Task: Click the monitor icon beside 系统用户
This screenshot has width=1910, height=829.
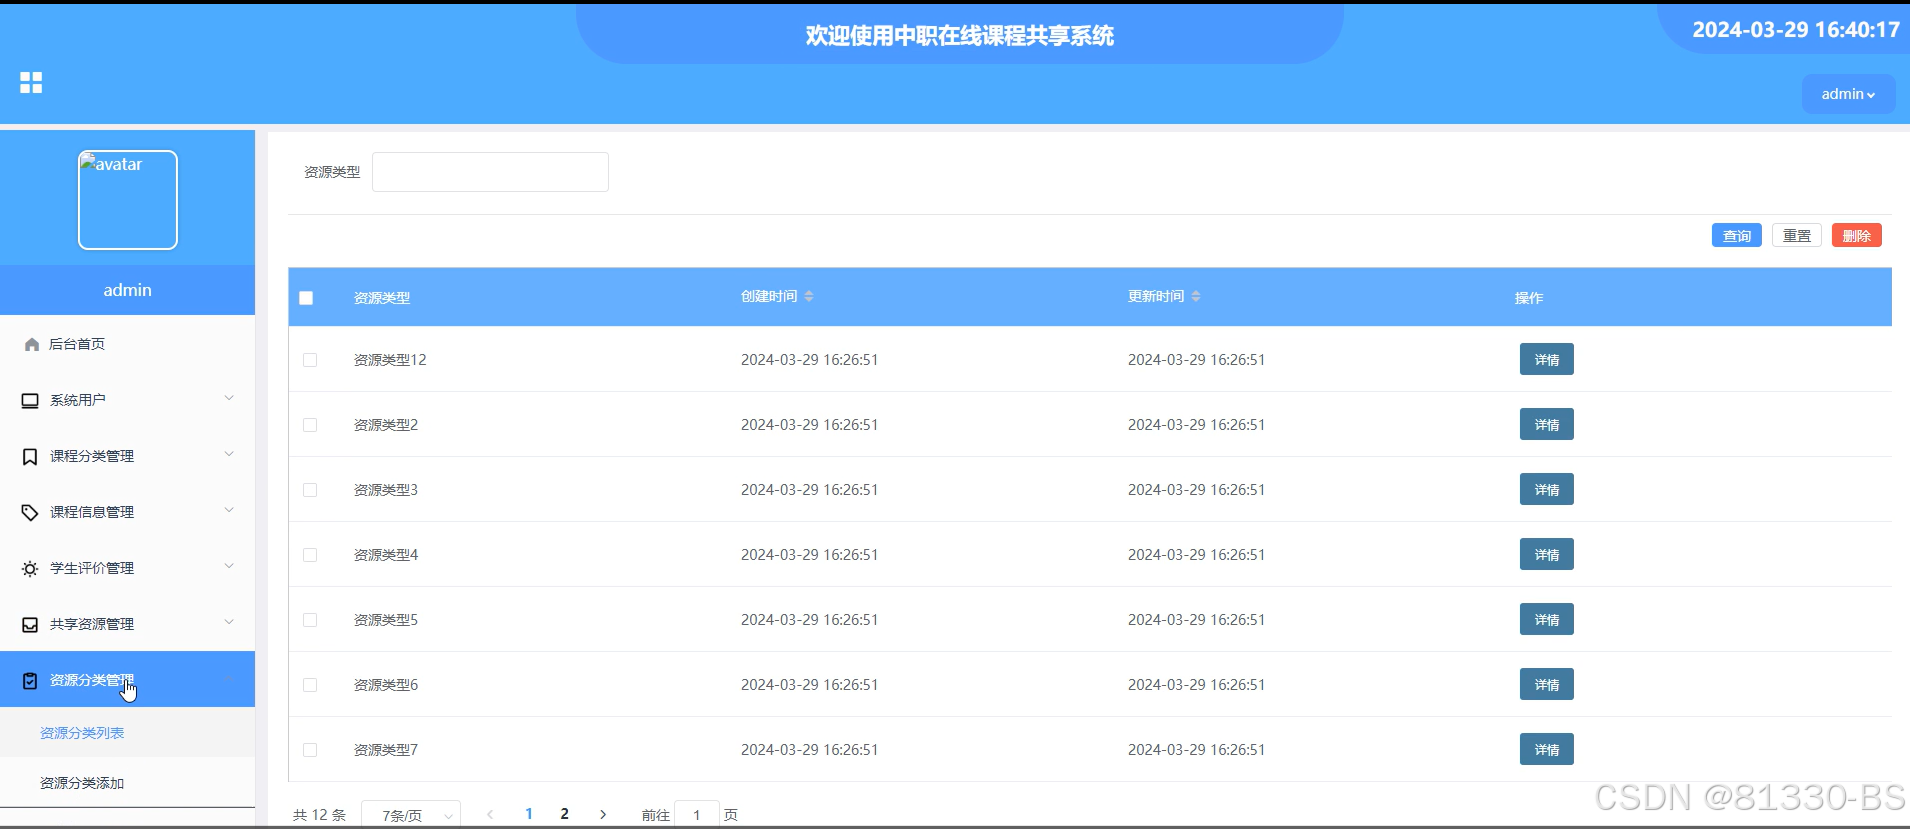Action: click(30, 400)
